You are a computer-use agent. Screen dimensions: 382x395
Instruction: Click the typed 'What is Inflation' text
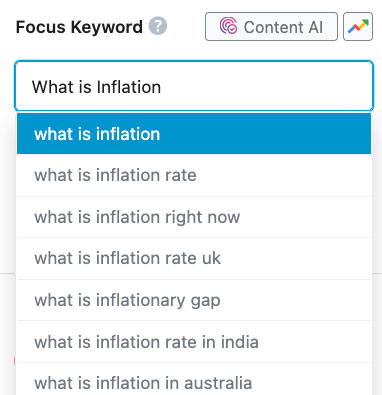point(96,87)
